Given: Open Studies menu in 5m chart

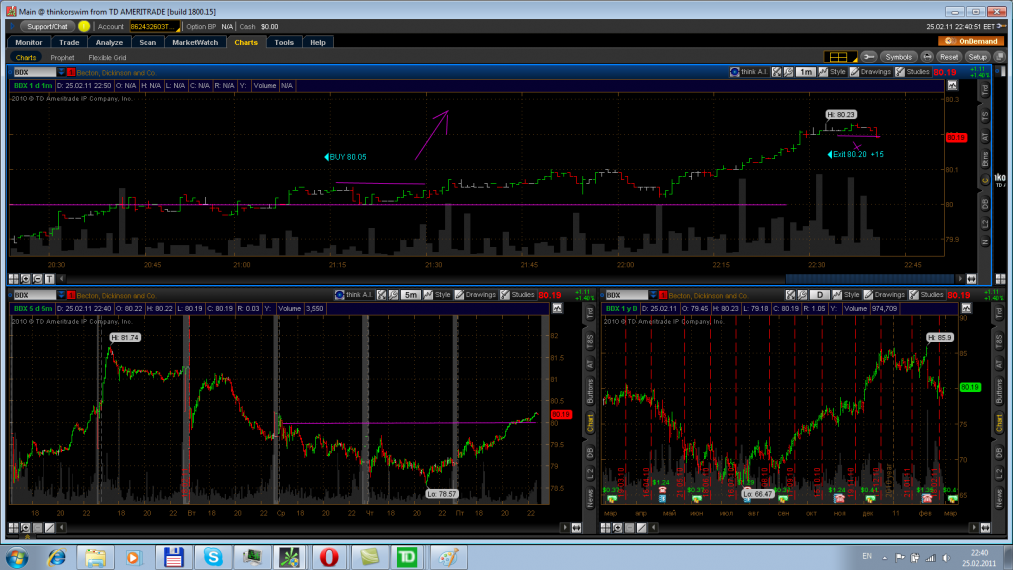Looking at the screenshot, I should [x=517, y=295].
